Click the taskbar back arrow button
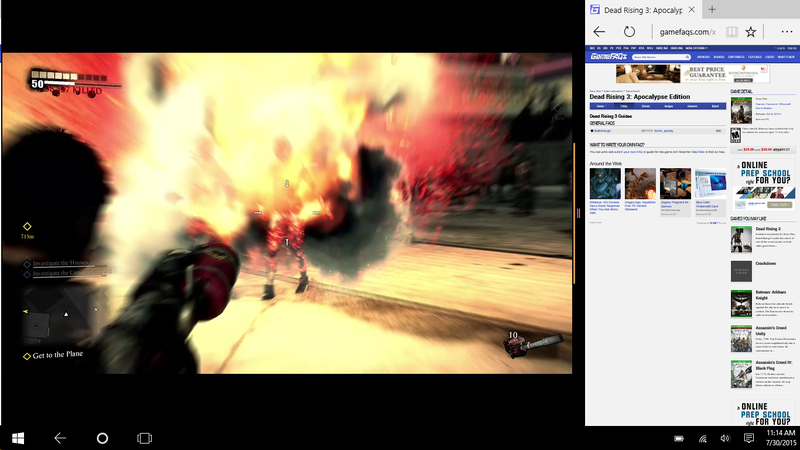The width and height of the screenshot is (800, 450). (x=60, y=438)
